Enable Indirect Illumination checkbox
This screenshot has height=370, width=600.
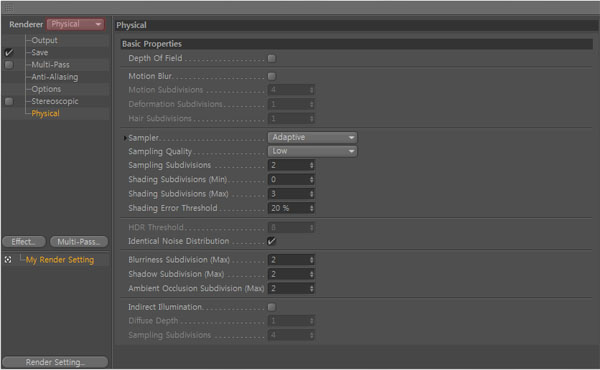coord(272,307)
